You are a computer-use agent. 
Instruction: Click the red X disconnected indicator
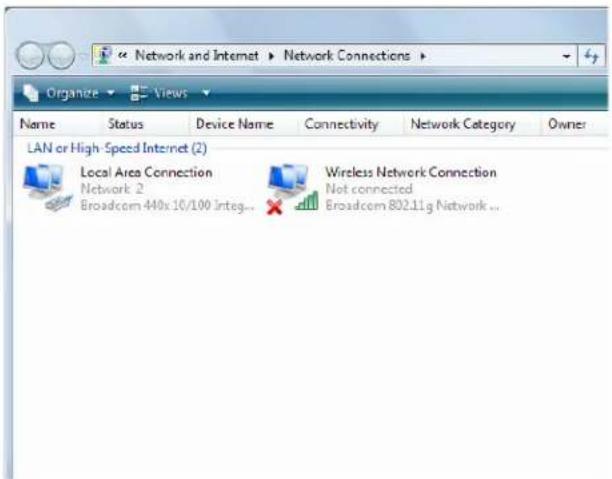click(274, 207)
